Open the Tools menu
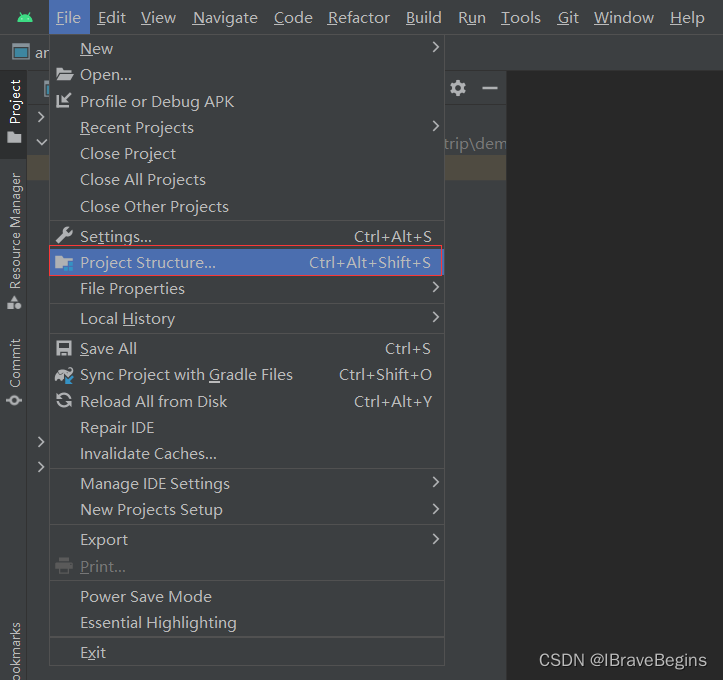This screenshot has width=723, height=680. (x=521, y=18)
